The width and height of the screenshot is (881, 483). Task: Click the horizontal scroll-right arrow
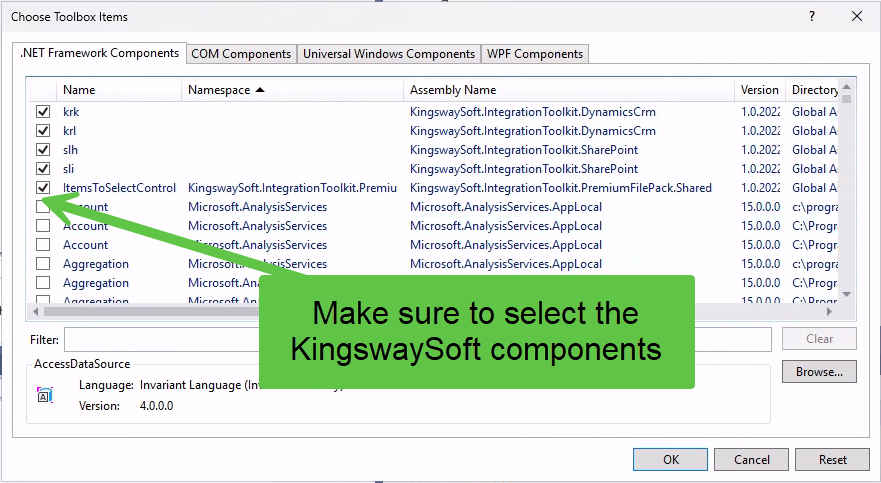click(829, 311)
